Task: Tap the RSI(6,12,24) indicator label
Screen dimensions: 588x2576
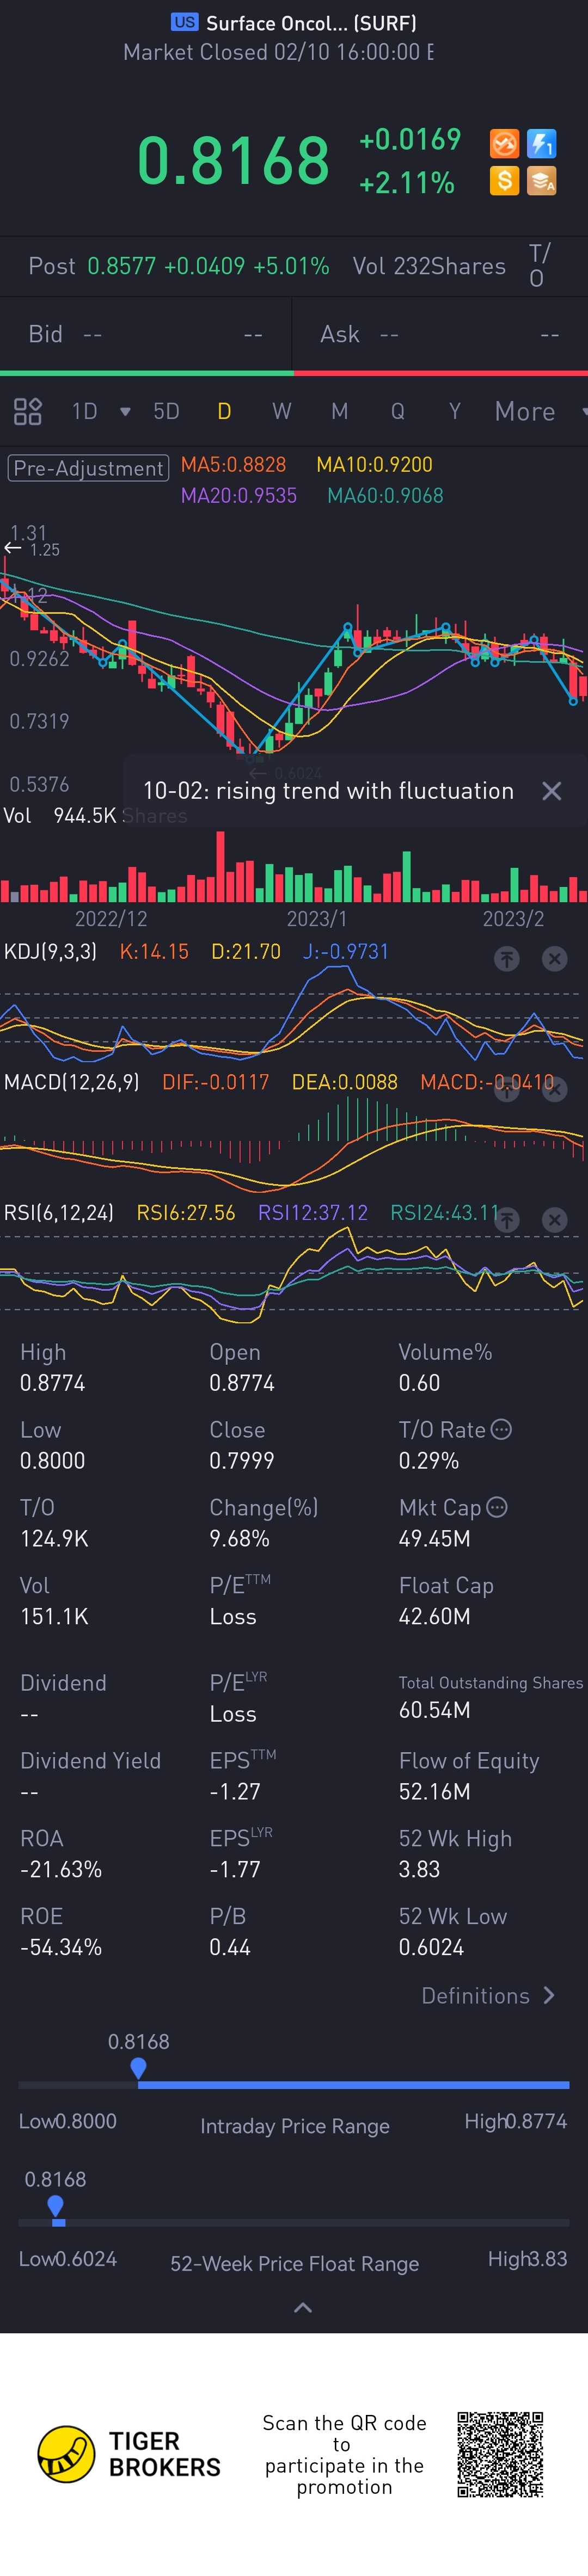Action: coord(58,1213)
